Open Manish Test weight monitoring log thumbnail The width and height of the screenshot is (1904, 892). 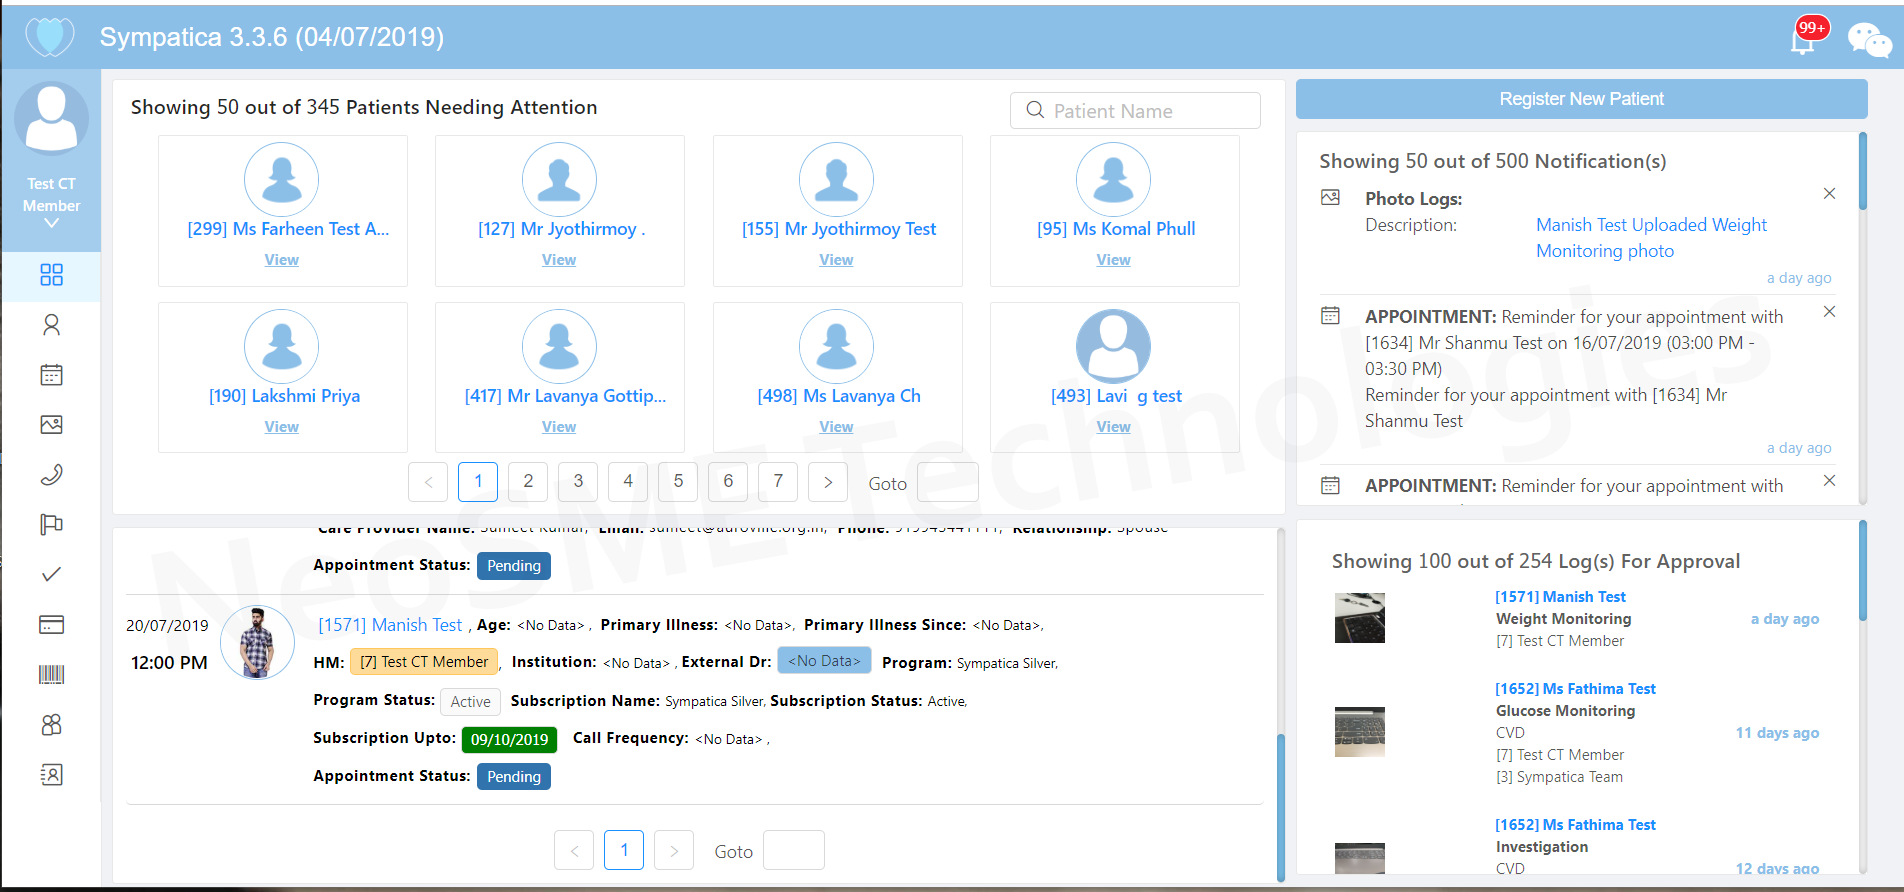1360,618
